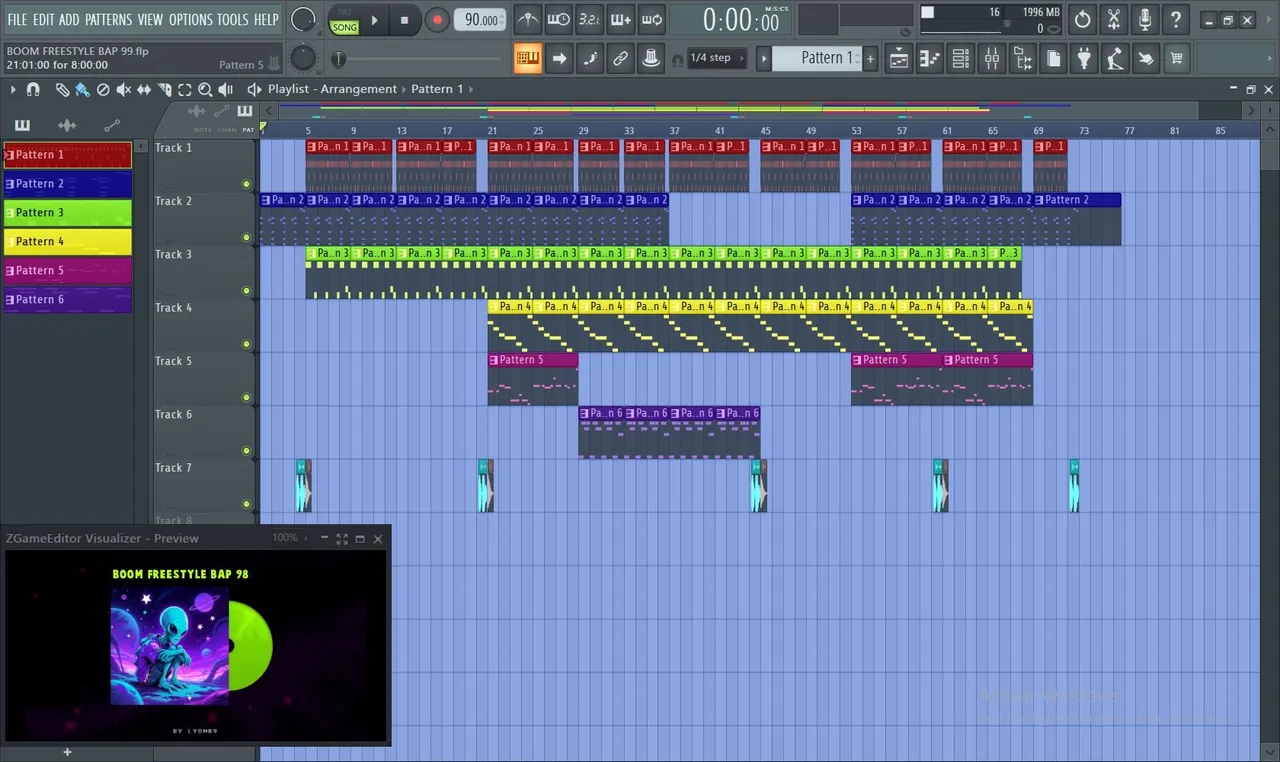Select Pattern 5 in the picker
Image resolution: width=1280 pixels, height=762 pixels.
(67, 271)
